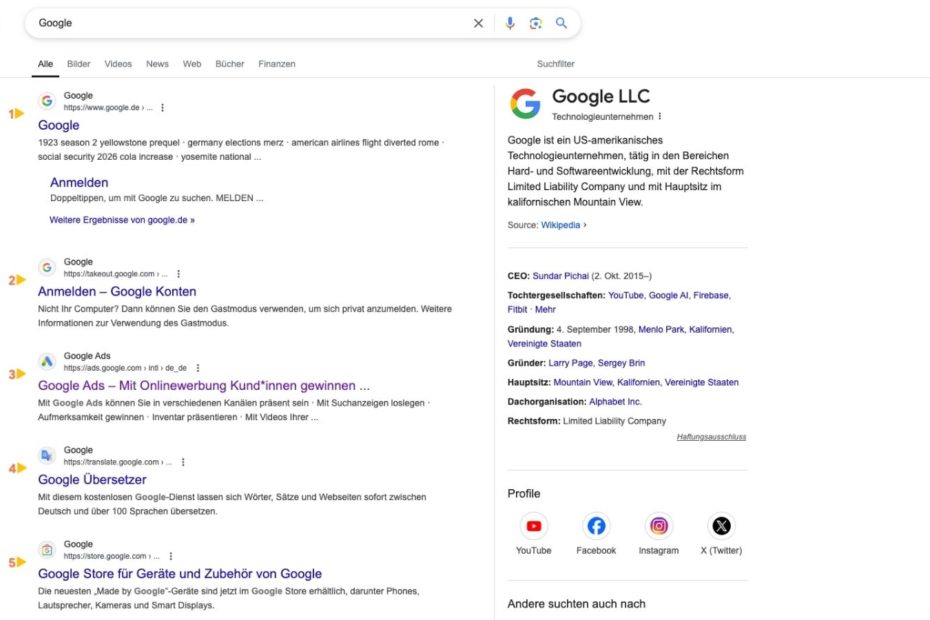Open the Google Übersetzer result
The width and height of the screenshot is (930, 620).
click(x=92, y=479)
